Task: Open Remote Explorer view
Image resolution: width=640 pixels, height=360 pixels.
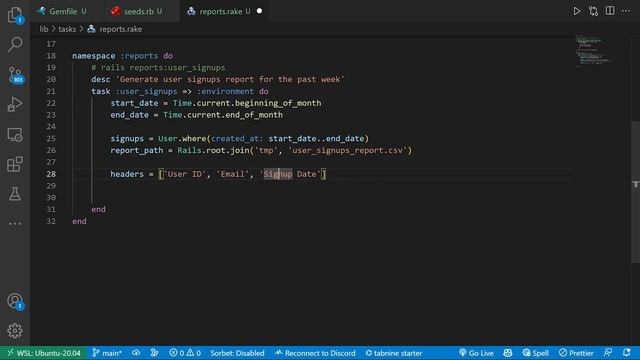Action: (15, 135)
